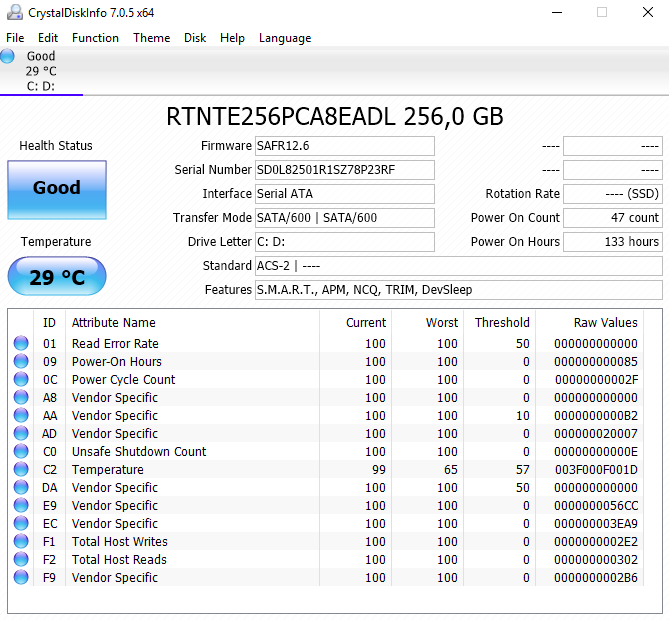Select the C: D: disk tab
The height and width of the screenshot is (620, 669).
[x=41, y=86]
